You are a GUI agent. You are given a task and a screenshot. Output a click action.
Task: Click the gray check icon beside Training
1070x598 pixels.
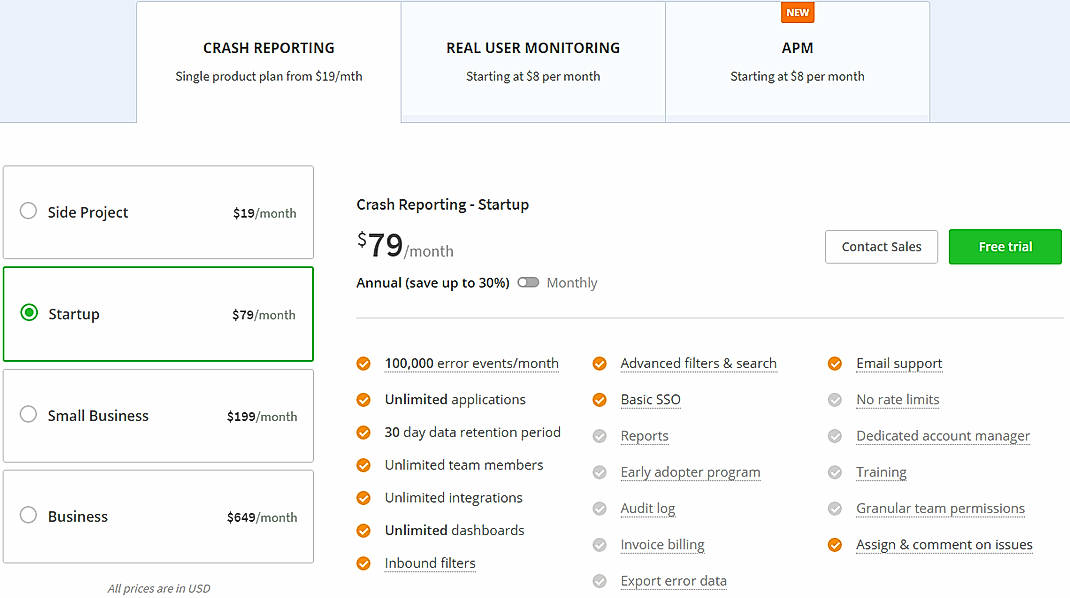tap(835, 472)
